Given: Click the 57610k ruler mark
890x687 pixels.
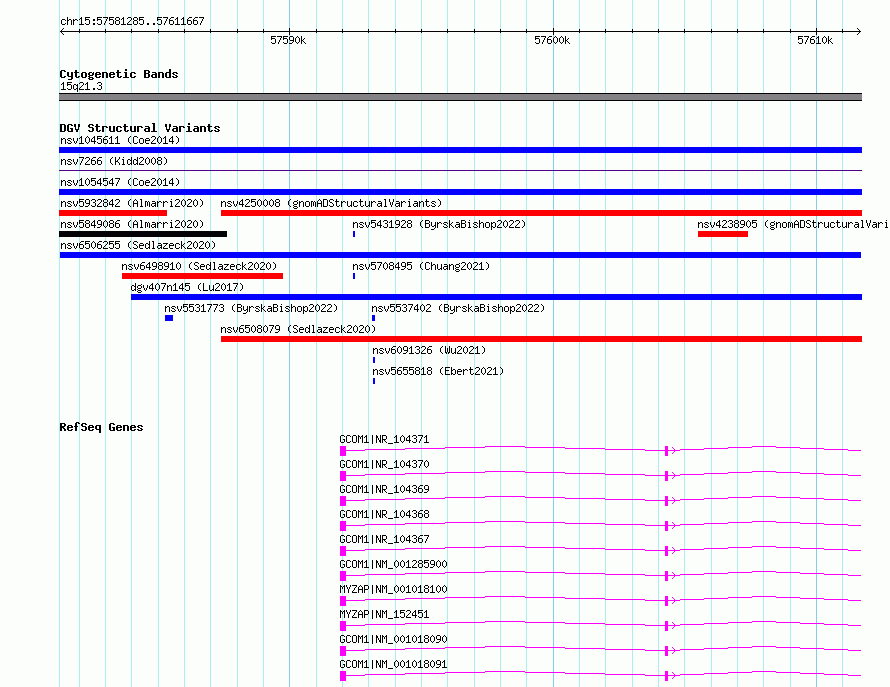Looking at the screenshot, I should [x=815, y=40].
